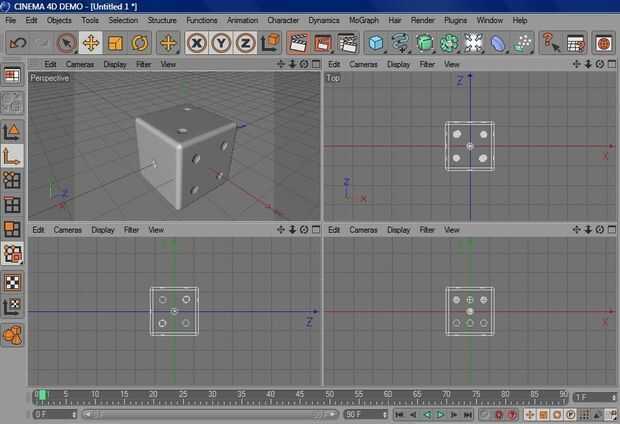Open the File menu

pos(11,20)
